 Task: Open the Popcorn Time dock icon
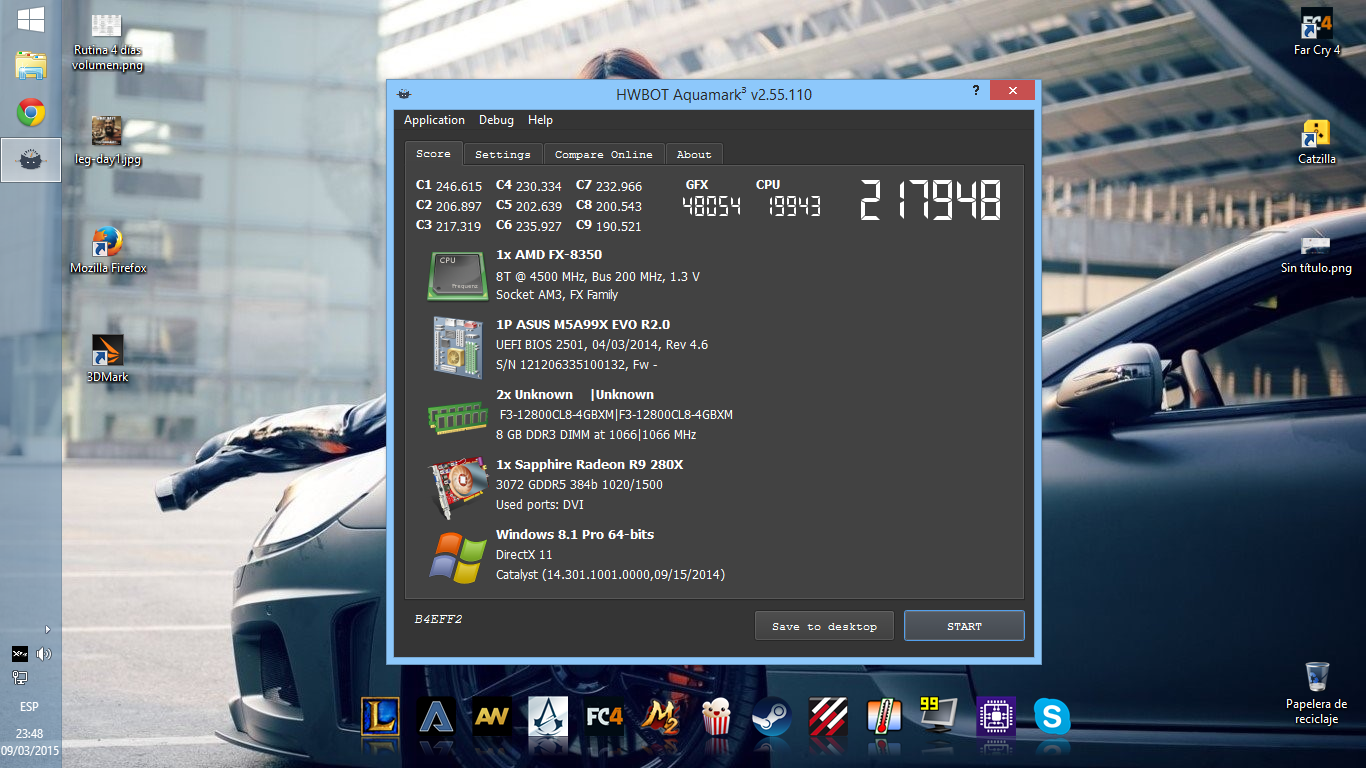[x=716, y=717]
